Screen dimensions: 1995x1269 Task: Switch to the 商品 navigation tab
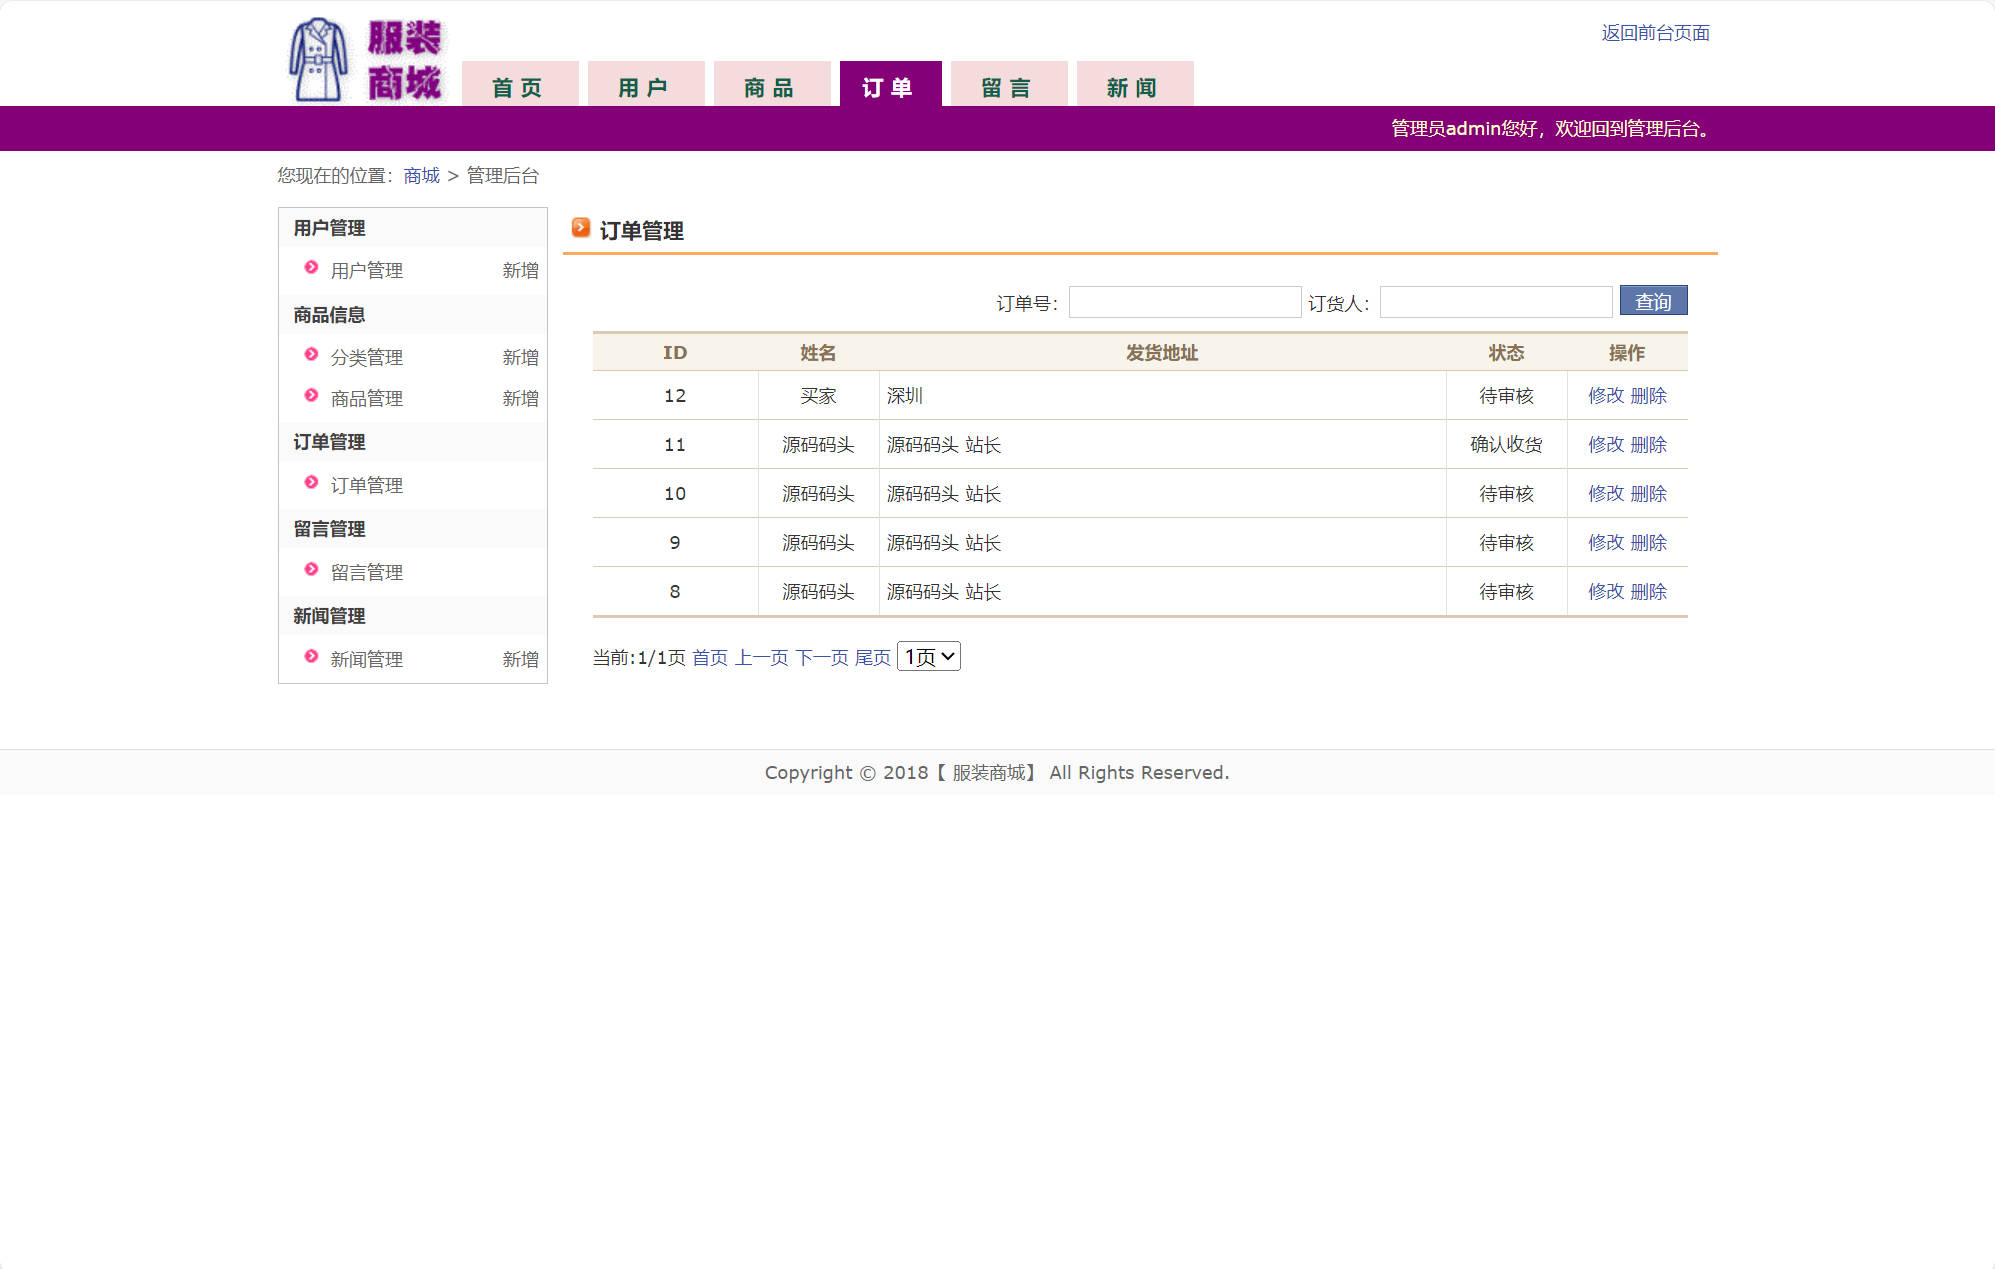pyautogui.click(x=771, y=86)
